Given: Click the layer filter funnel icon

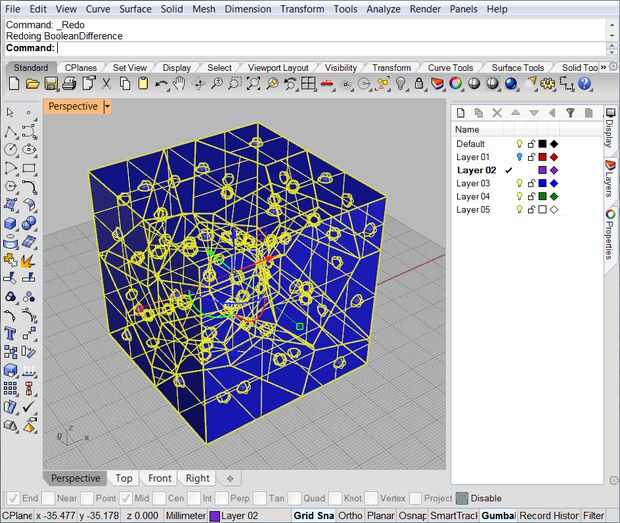Looking at the screenshot, I should tap(570, 113).
